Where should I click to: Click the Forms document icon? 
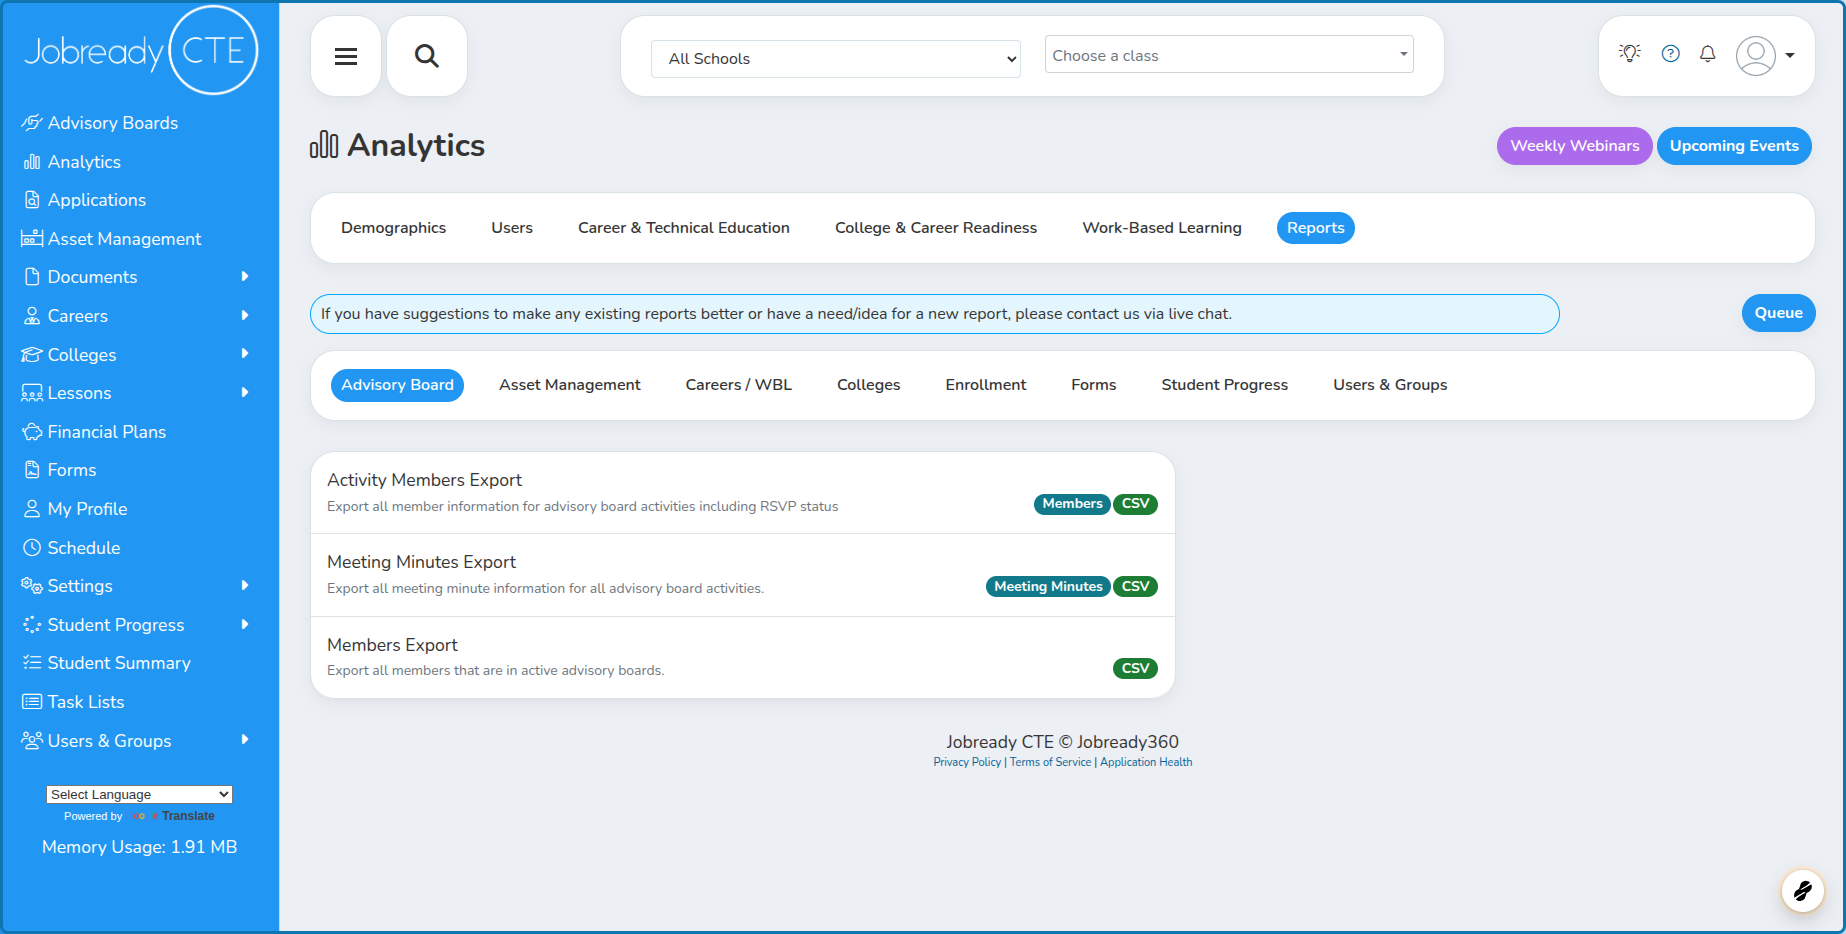[32, 470]
